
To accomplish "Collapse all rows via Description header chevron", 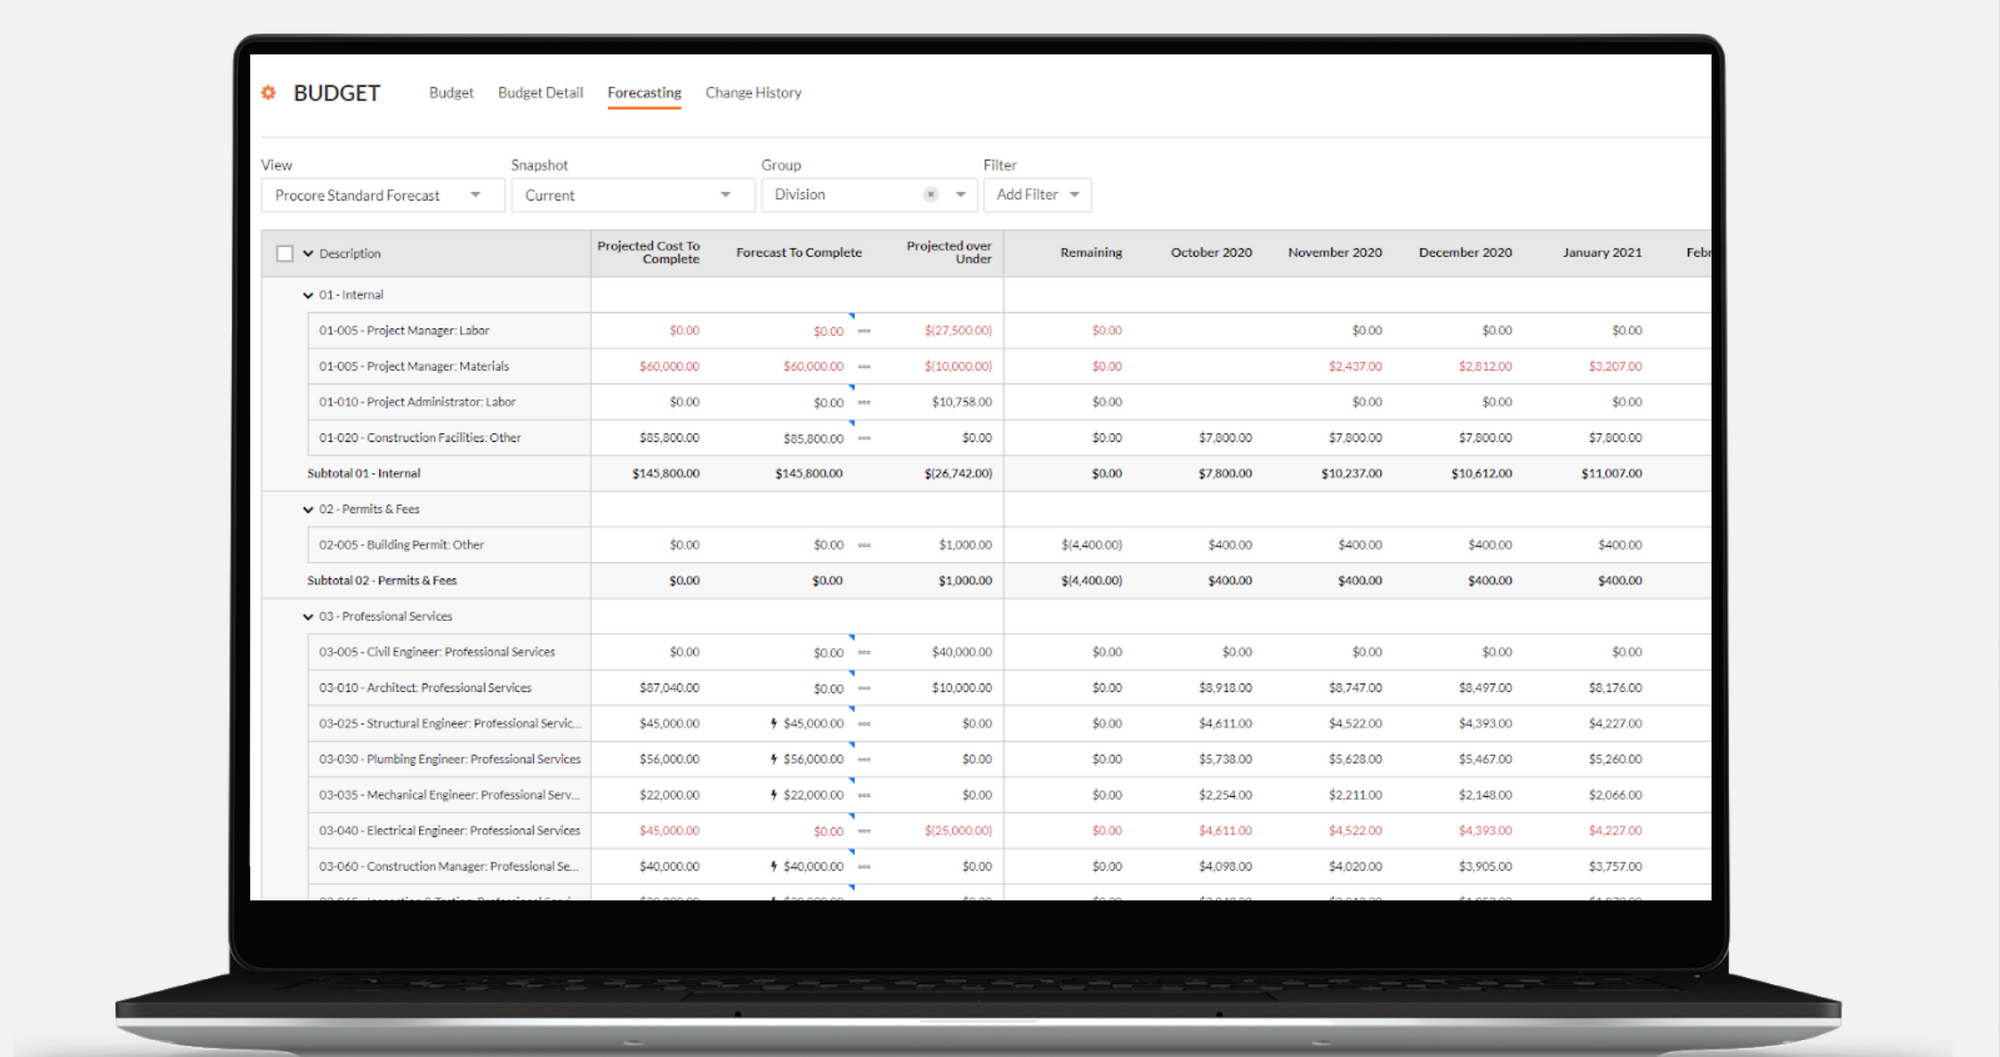I will [308, 254].
